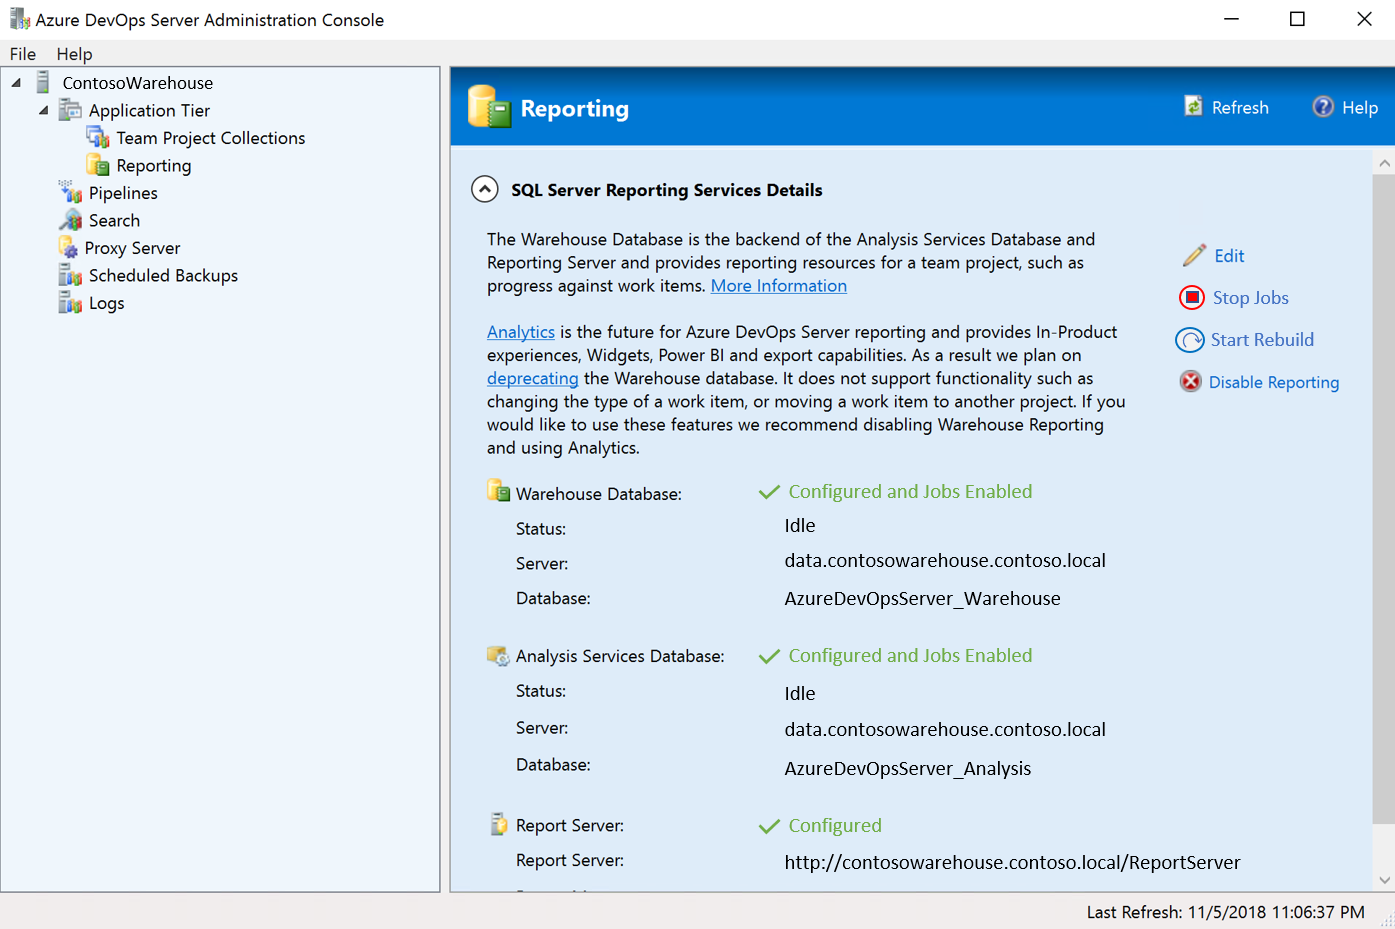Screen dimensions: 1395x929
Task: Click the Stop Jobs link
Action: click(x=1251, y=297)
